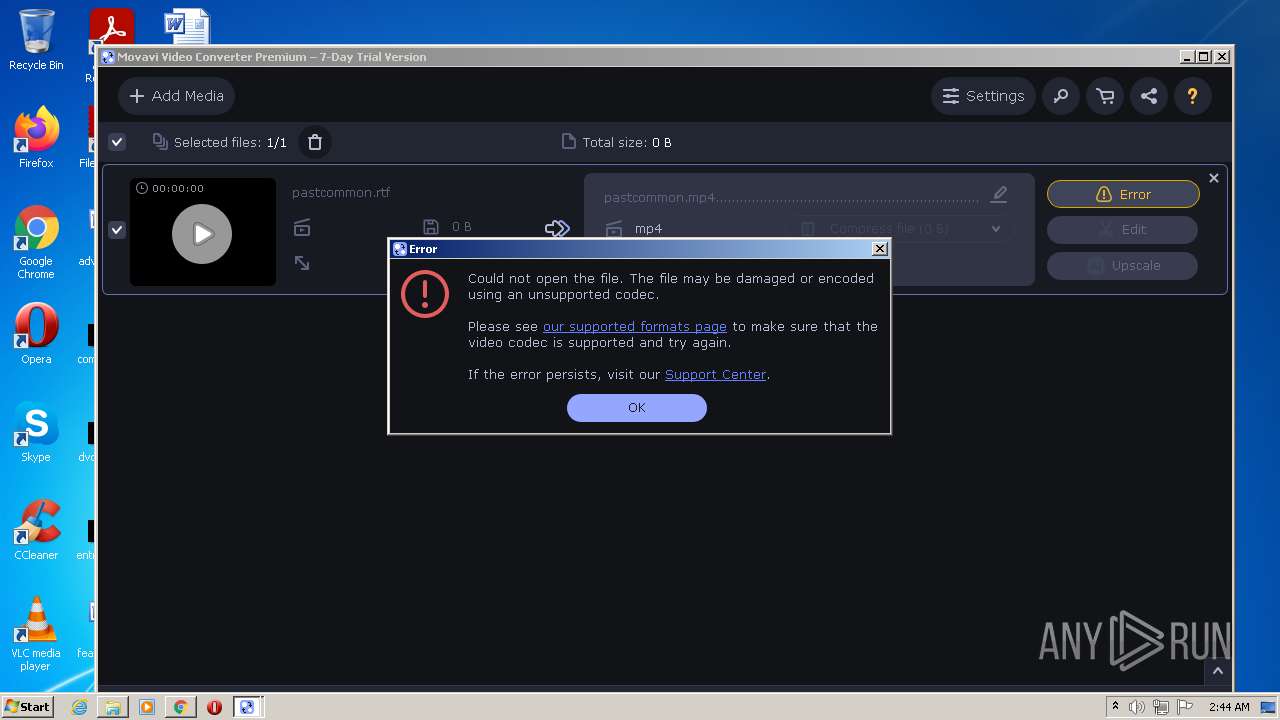The image size is (1280, 720).
Task: Click the Edit button for pastcommon
Action: tap(1122, 229)
